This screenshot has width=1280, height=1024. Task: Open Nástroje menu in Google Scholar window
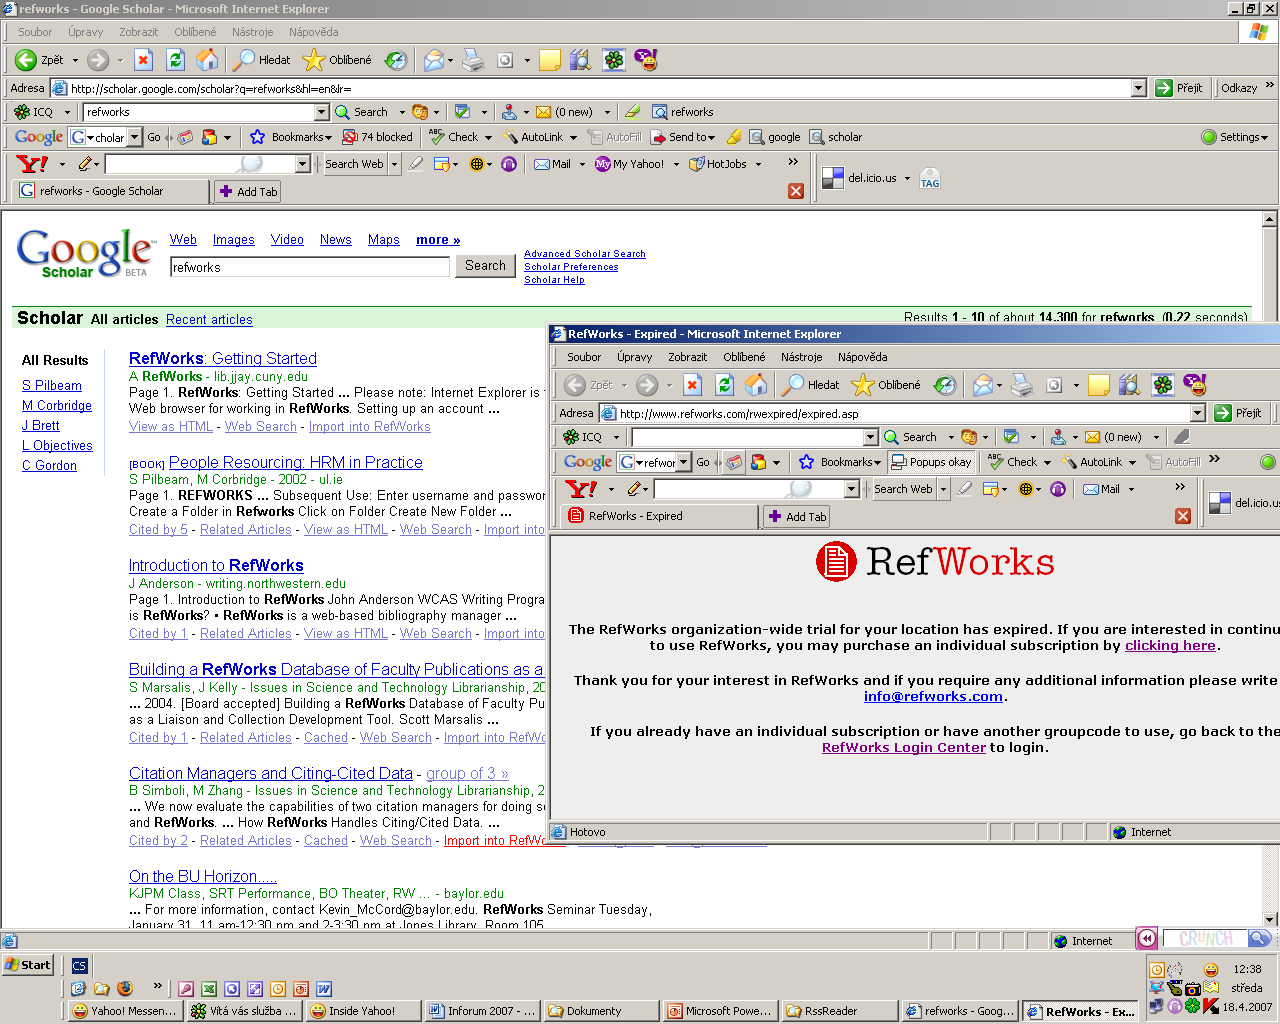tap(253, 32)
